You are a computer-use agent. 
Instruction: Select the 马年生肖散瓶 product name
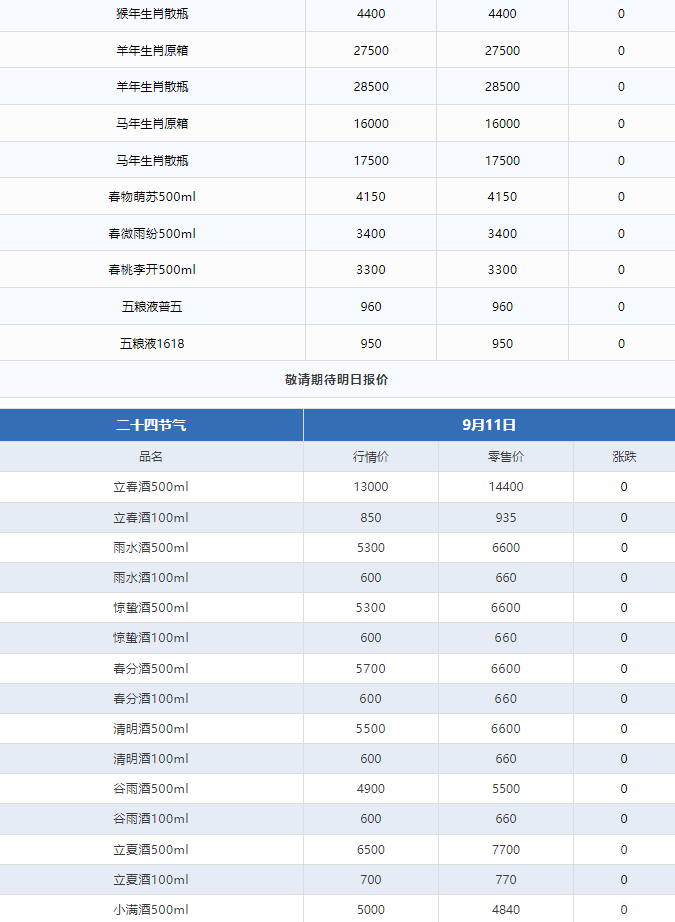click(152, 161)
